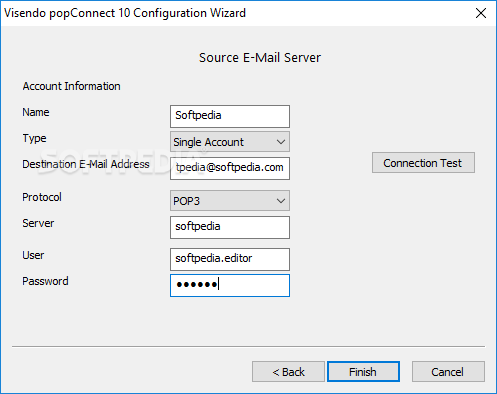Click the Name label
Viewport: 497px width, 394px height.
36,112
